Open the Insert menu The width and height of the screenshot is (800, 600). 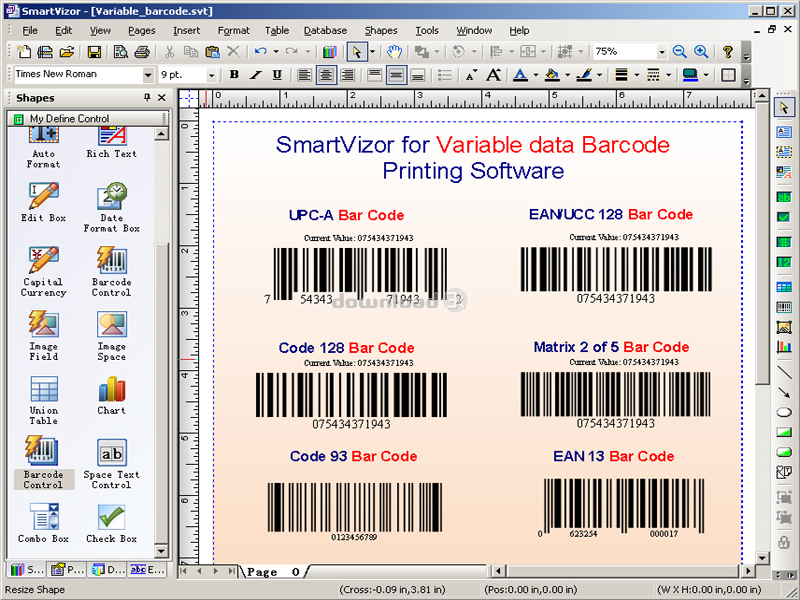point(186,31)
